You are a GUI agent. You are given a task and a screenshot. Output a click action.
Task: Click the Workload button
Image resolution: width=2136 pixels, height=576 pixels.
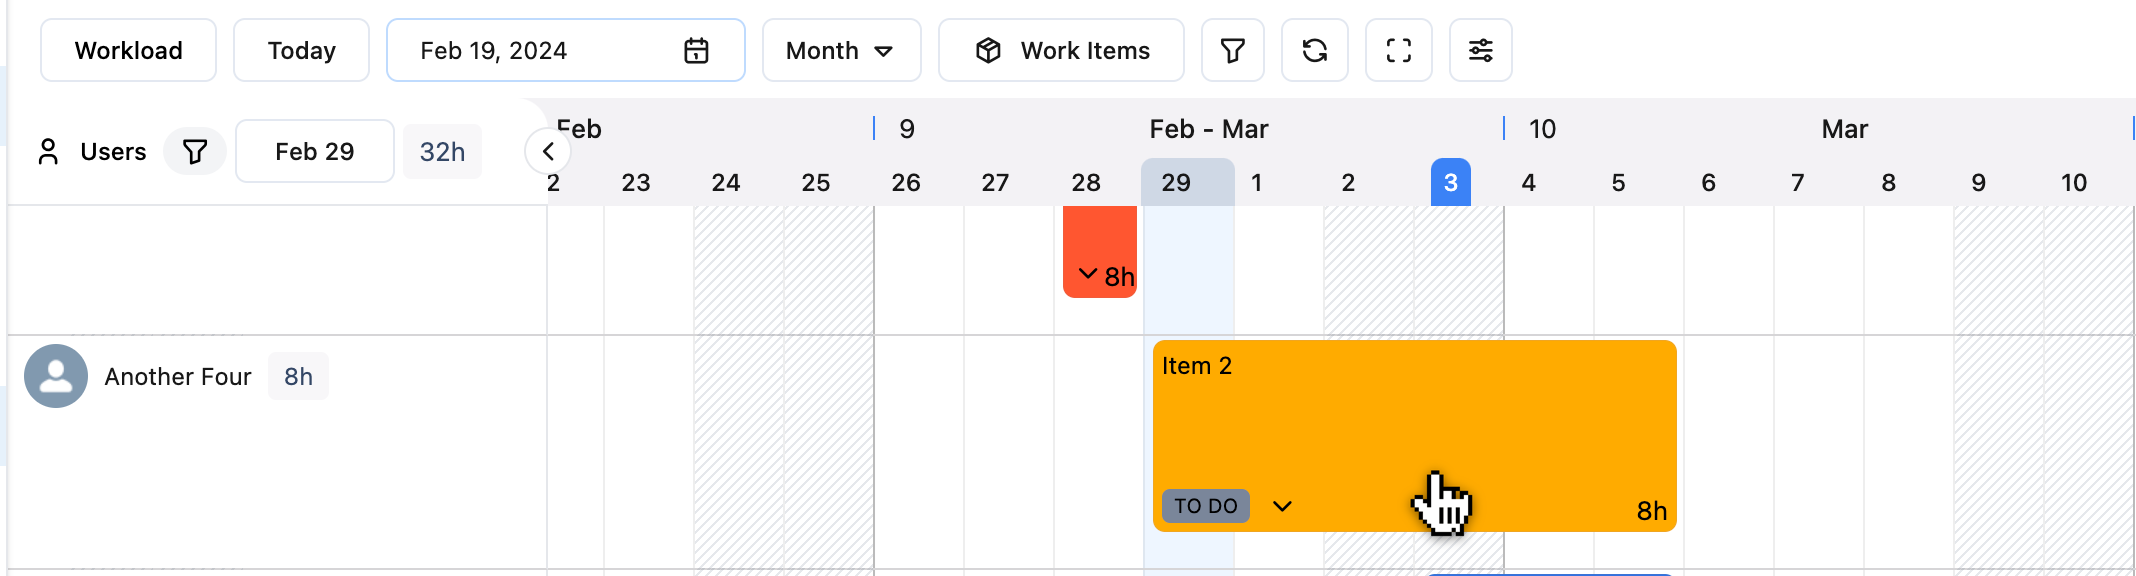coord(128,50)
